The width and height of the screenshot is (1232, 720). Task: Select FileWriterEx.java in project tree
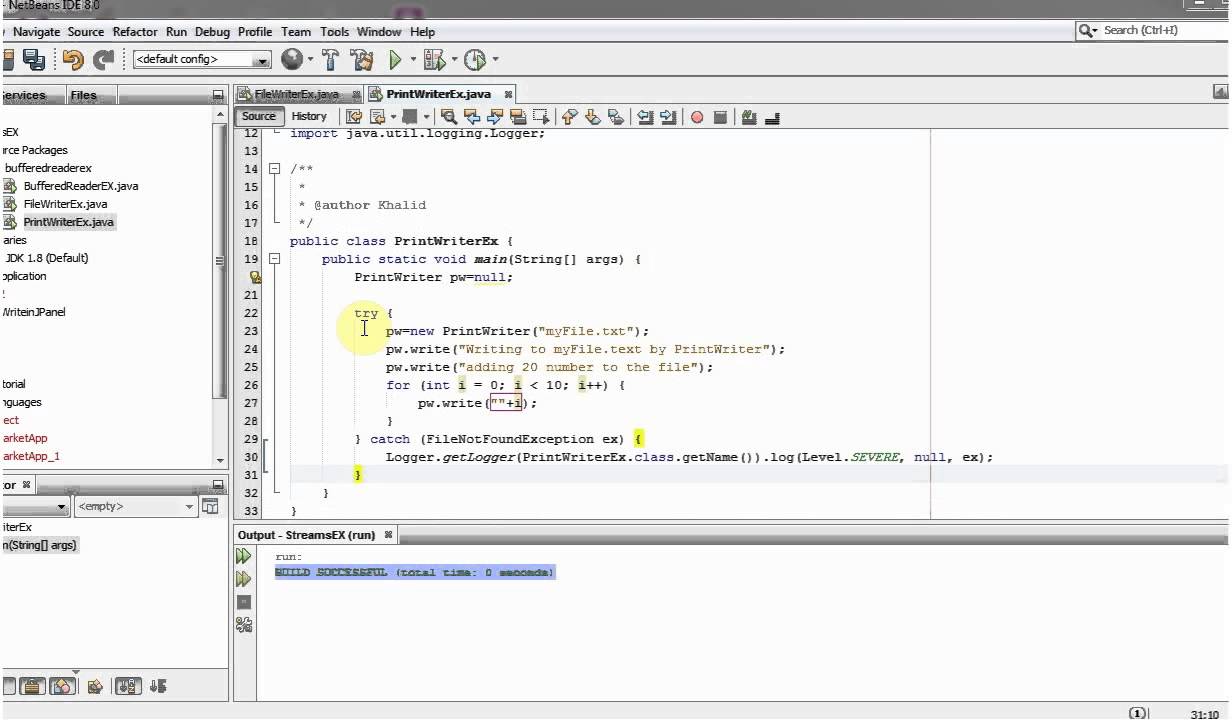(x=65, y=204)
